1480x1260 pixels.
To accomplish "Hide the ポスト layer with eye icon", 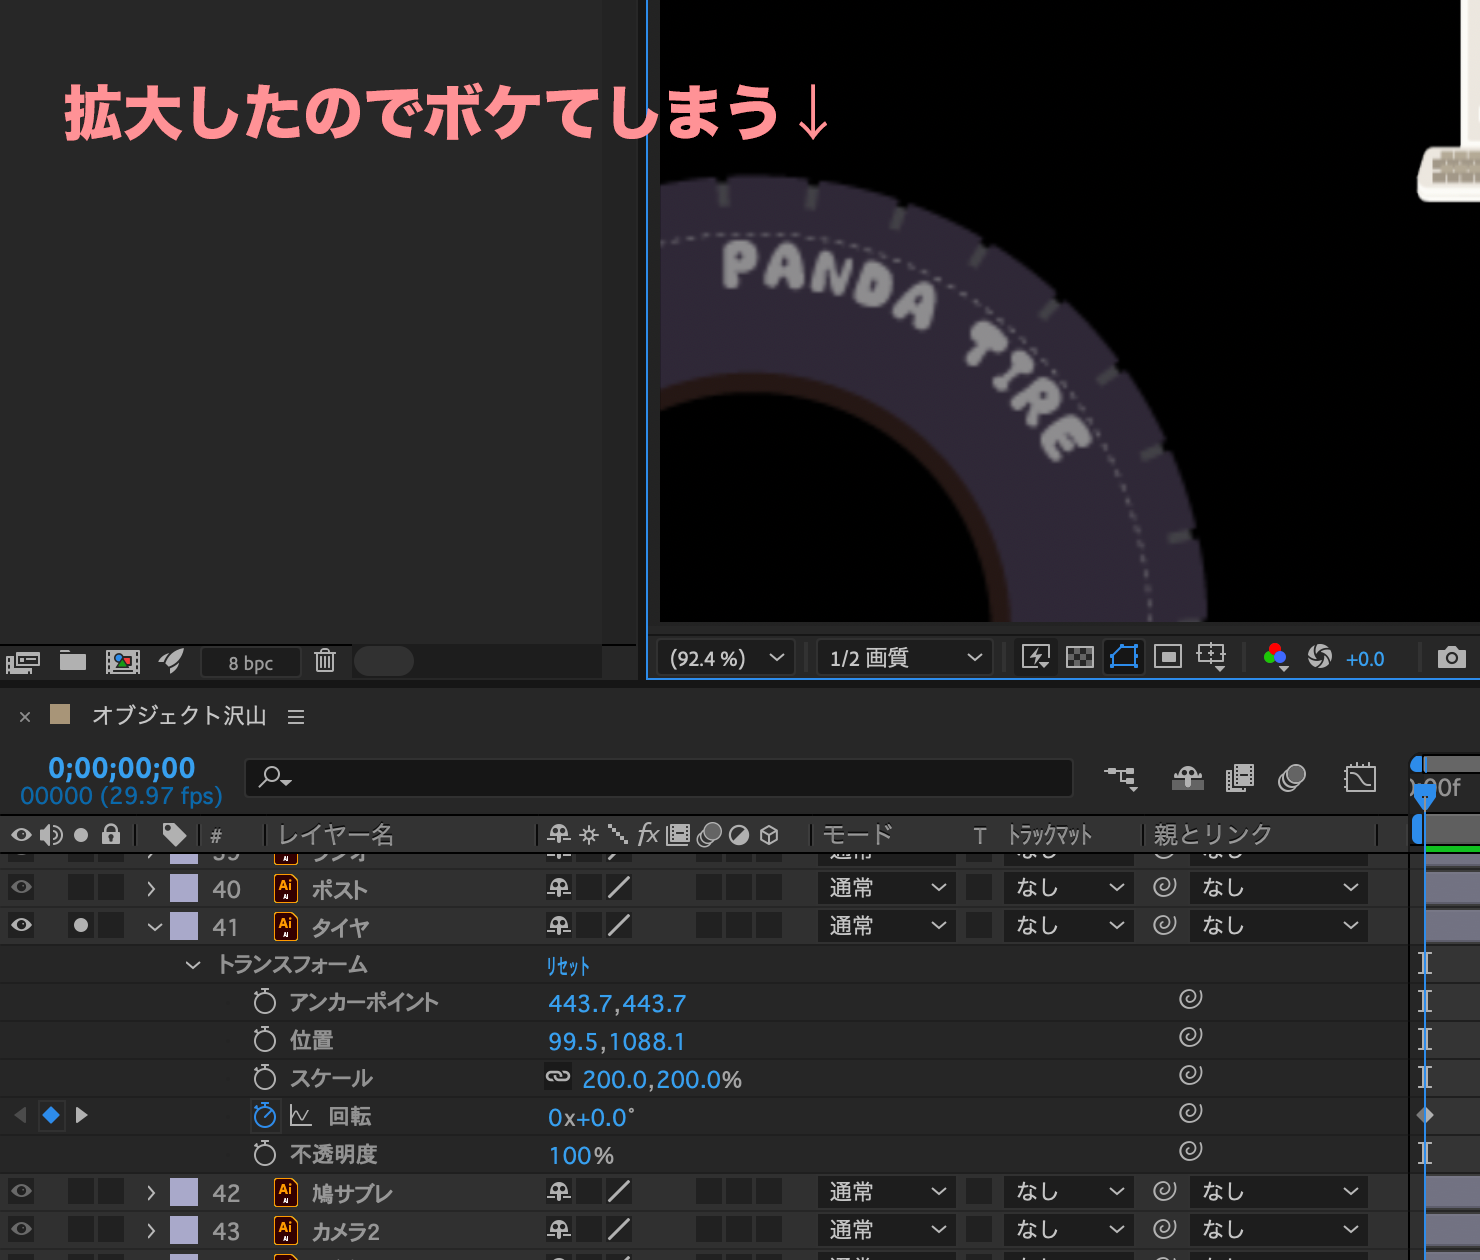I will [21, 887].
